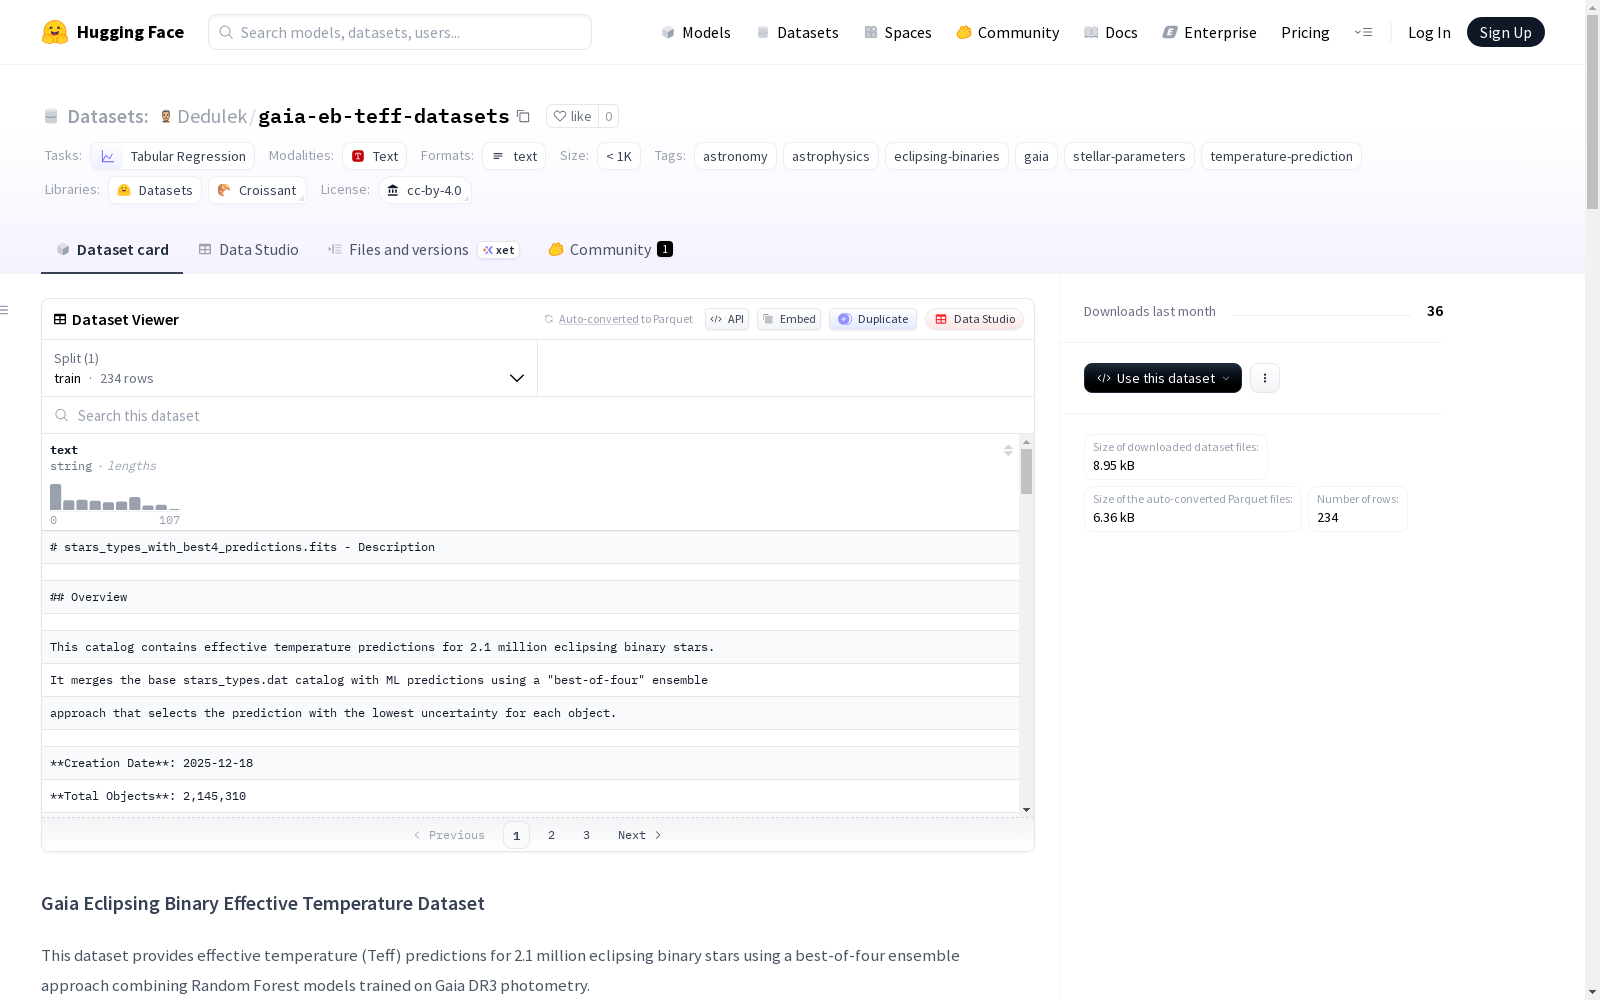This screenshot has height=1000, width=1600.
Task: Open the Use this dataset dropdown
Action: 1163,378
